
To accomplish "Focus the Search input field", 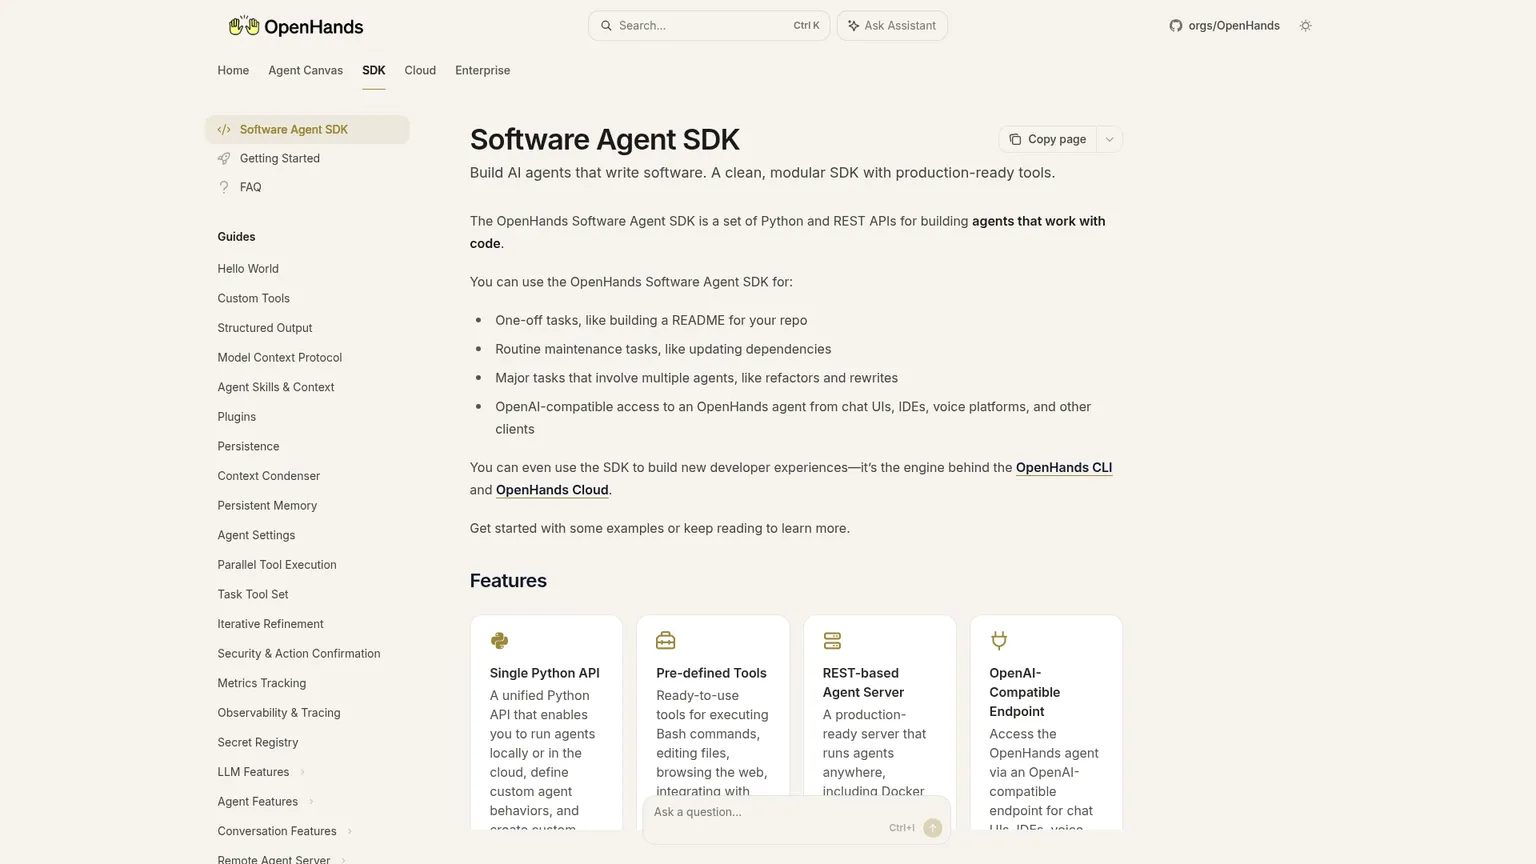I will pos(709,26).
